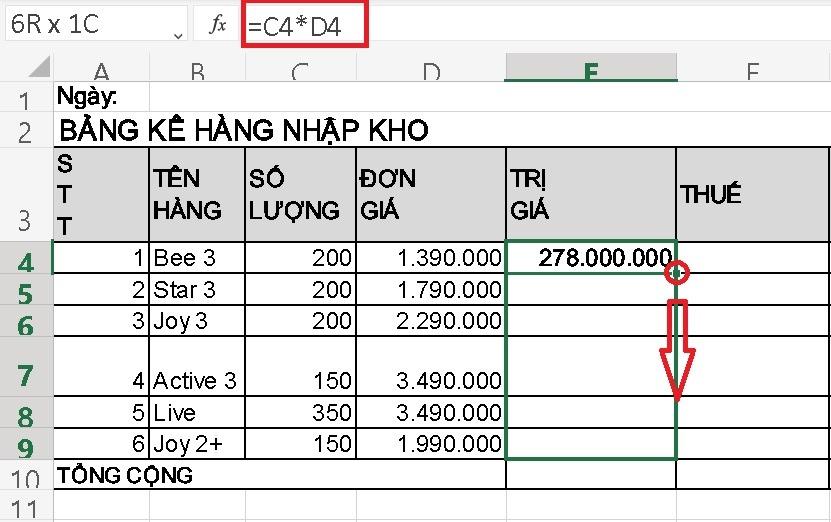
Task: Select row 3 header
Action: pos(26,194)
